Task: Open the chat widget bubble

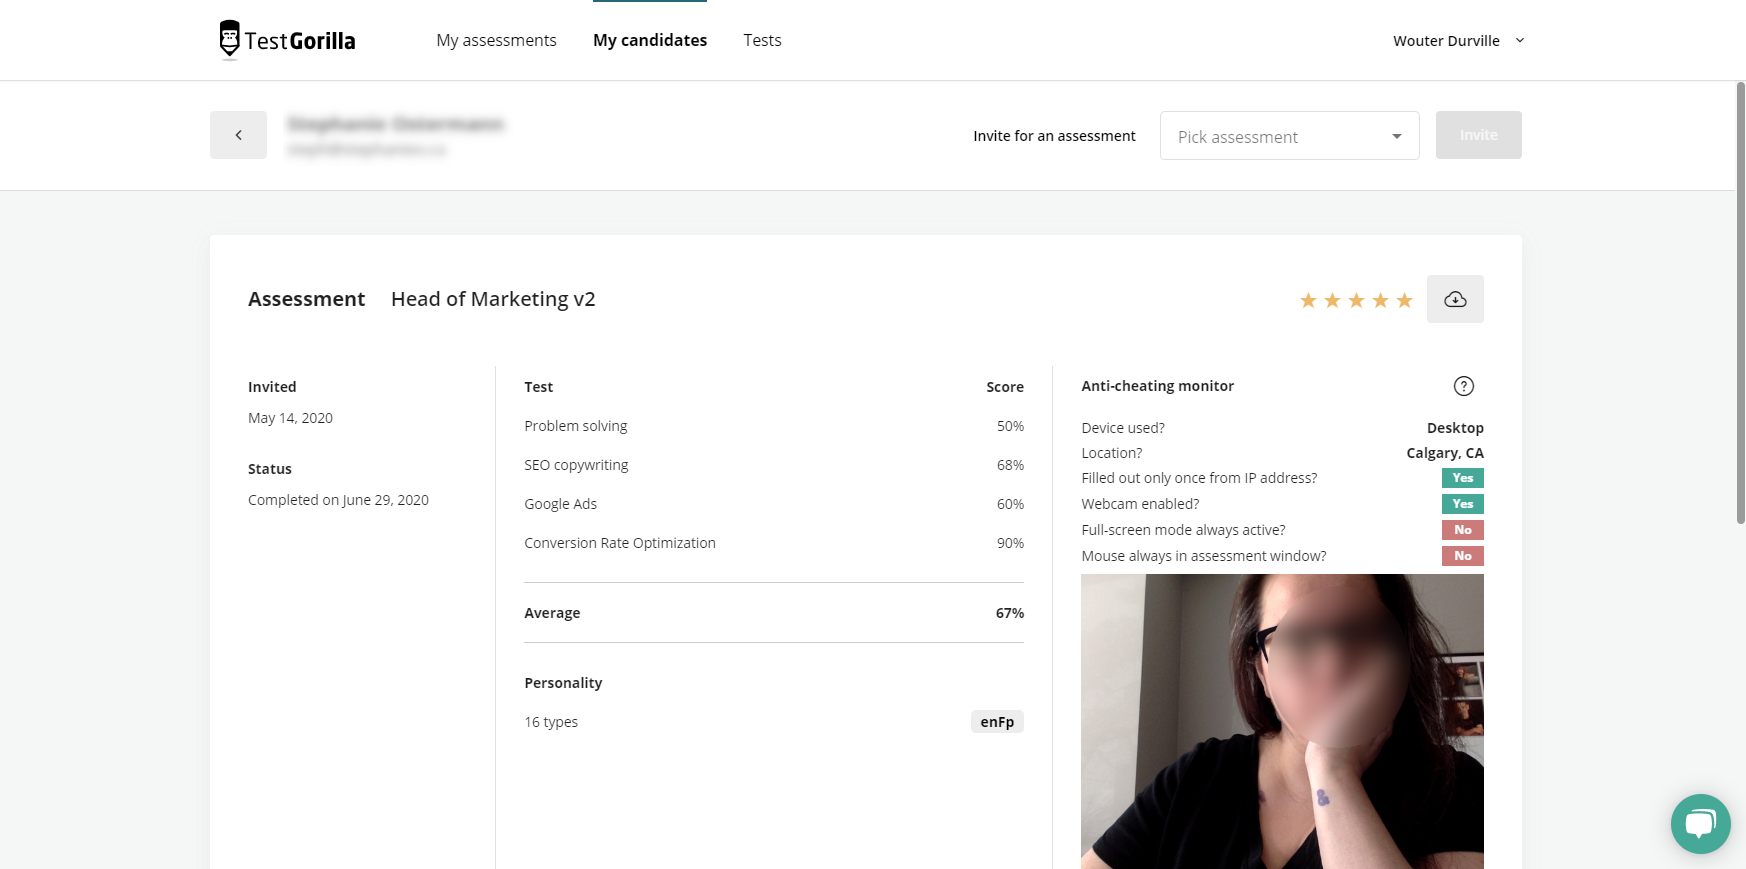Action: click(1700, 824)
